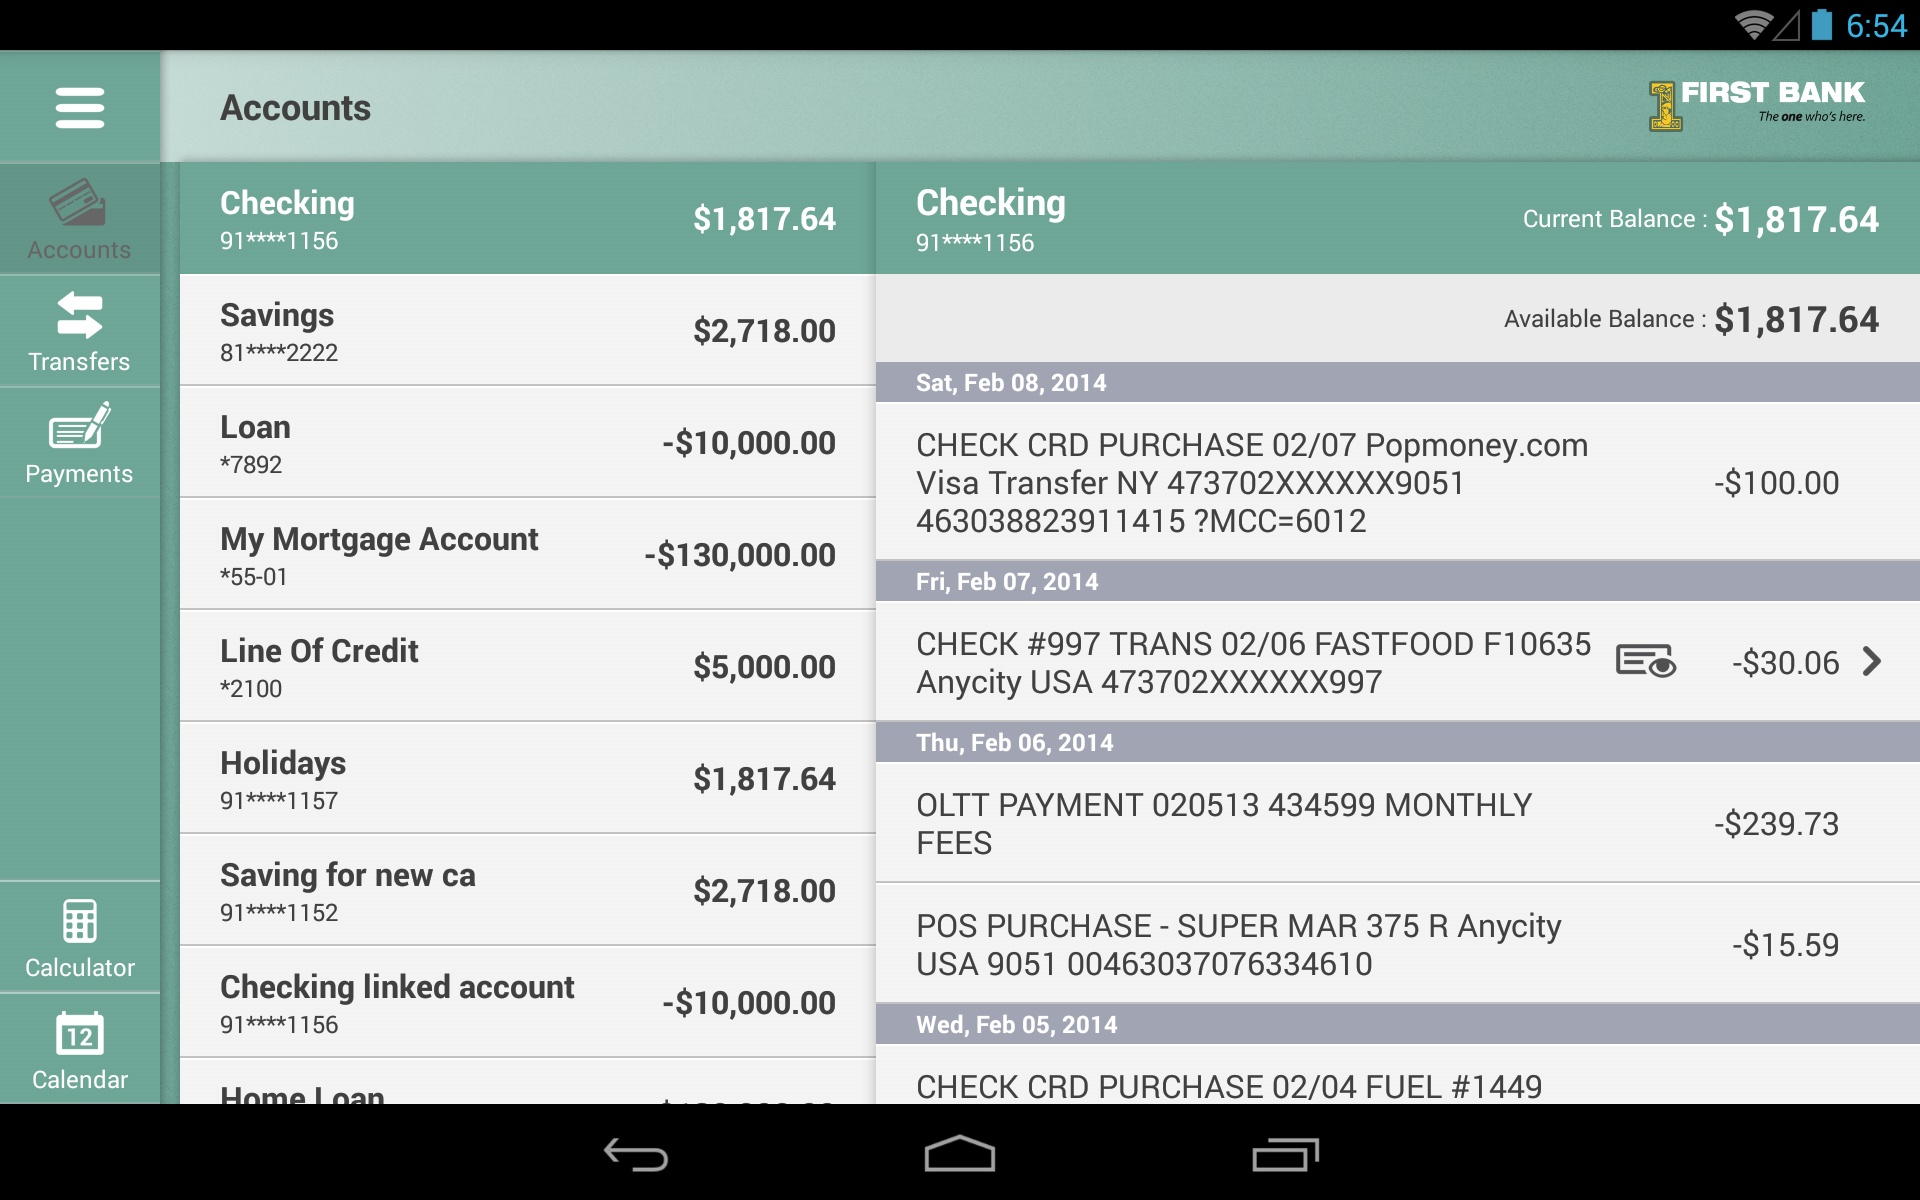View the check image for CHECK #997
The height and width of the screenshot is (1200, 1920).
[x=1647, y=662]
